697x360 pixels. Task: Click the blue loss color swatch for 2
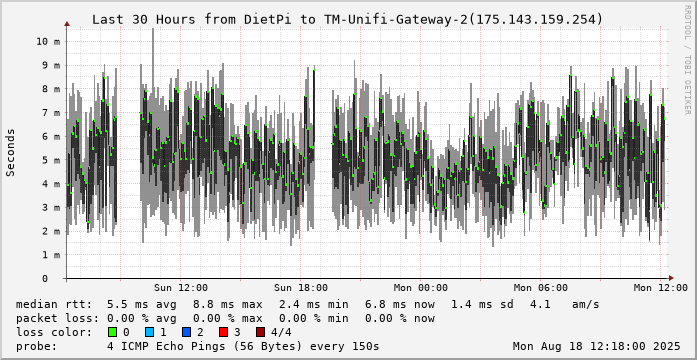(186, 332)
